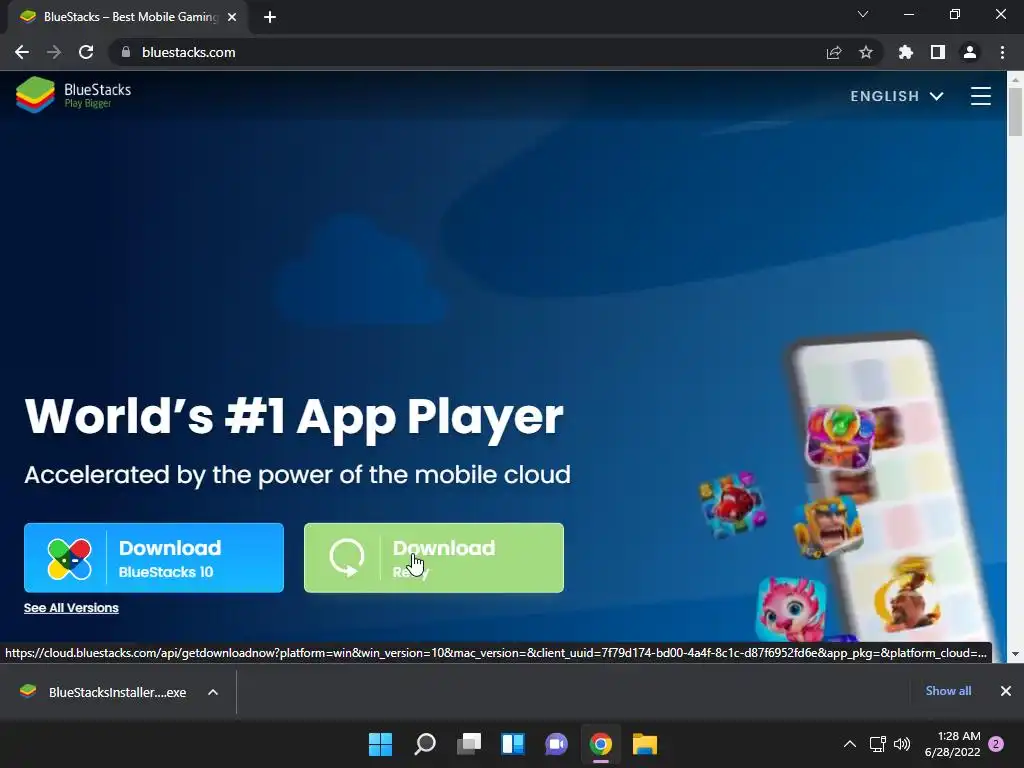The image size is (1024, 768).
Task: Click the BlueStacks logo in the site header
Action: tap(74, 95)
